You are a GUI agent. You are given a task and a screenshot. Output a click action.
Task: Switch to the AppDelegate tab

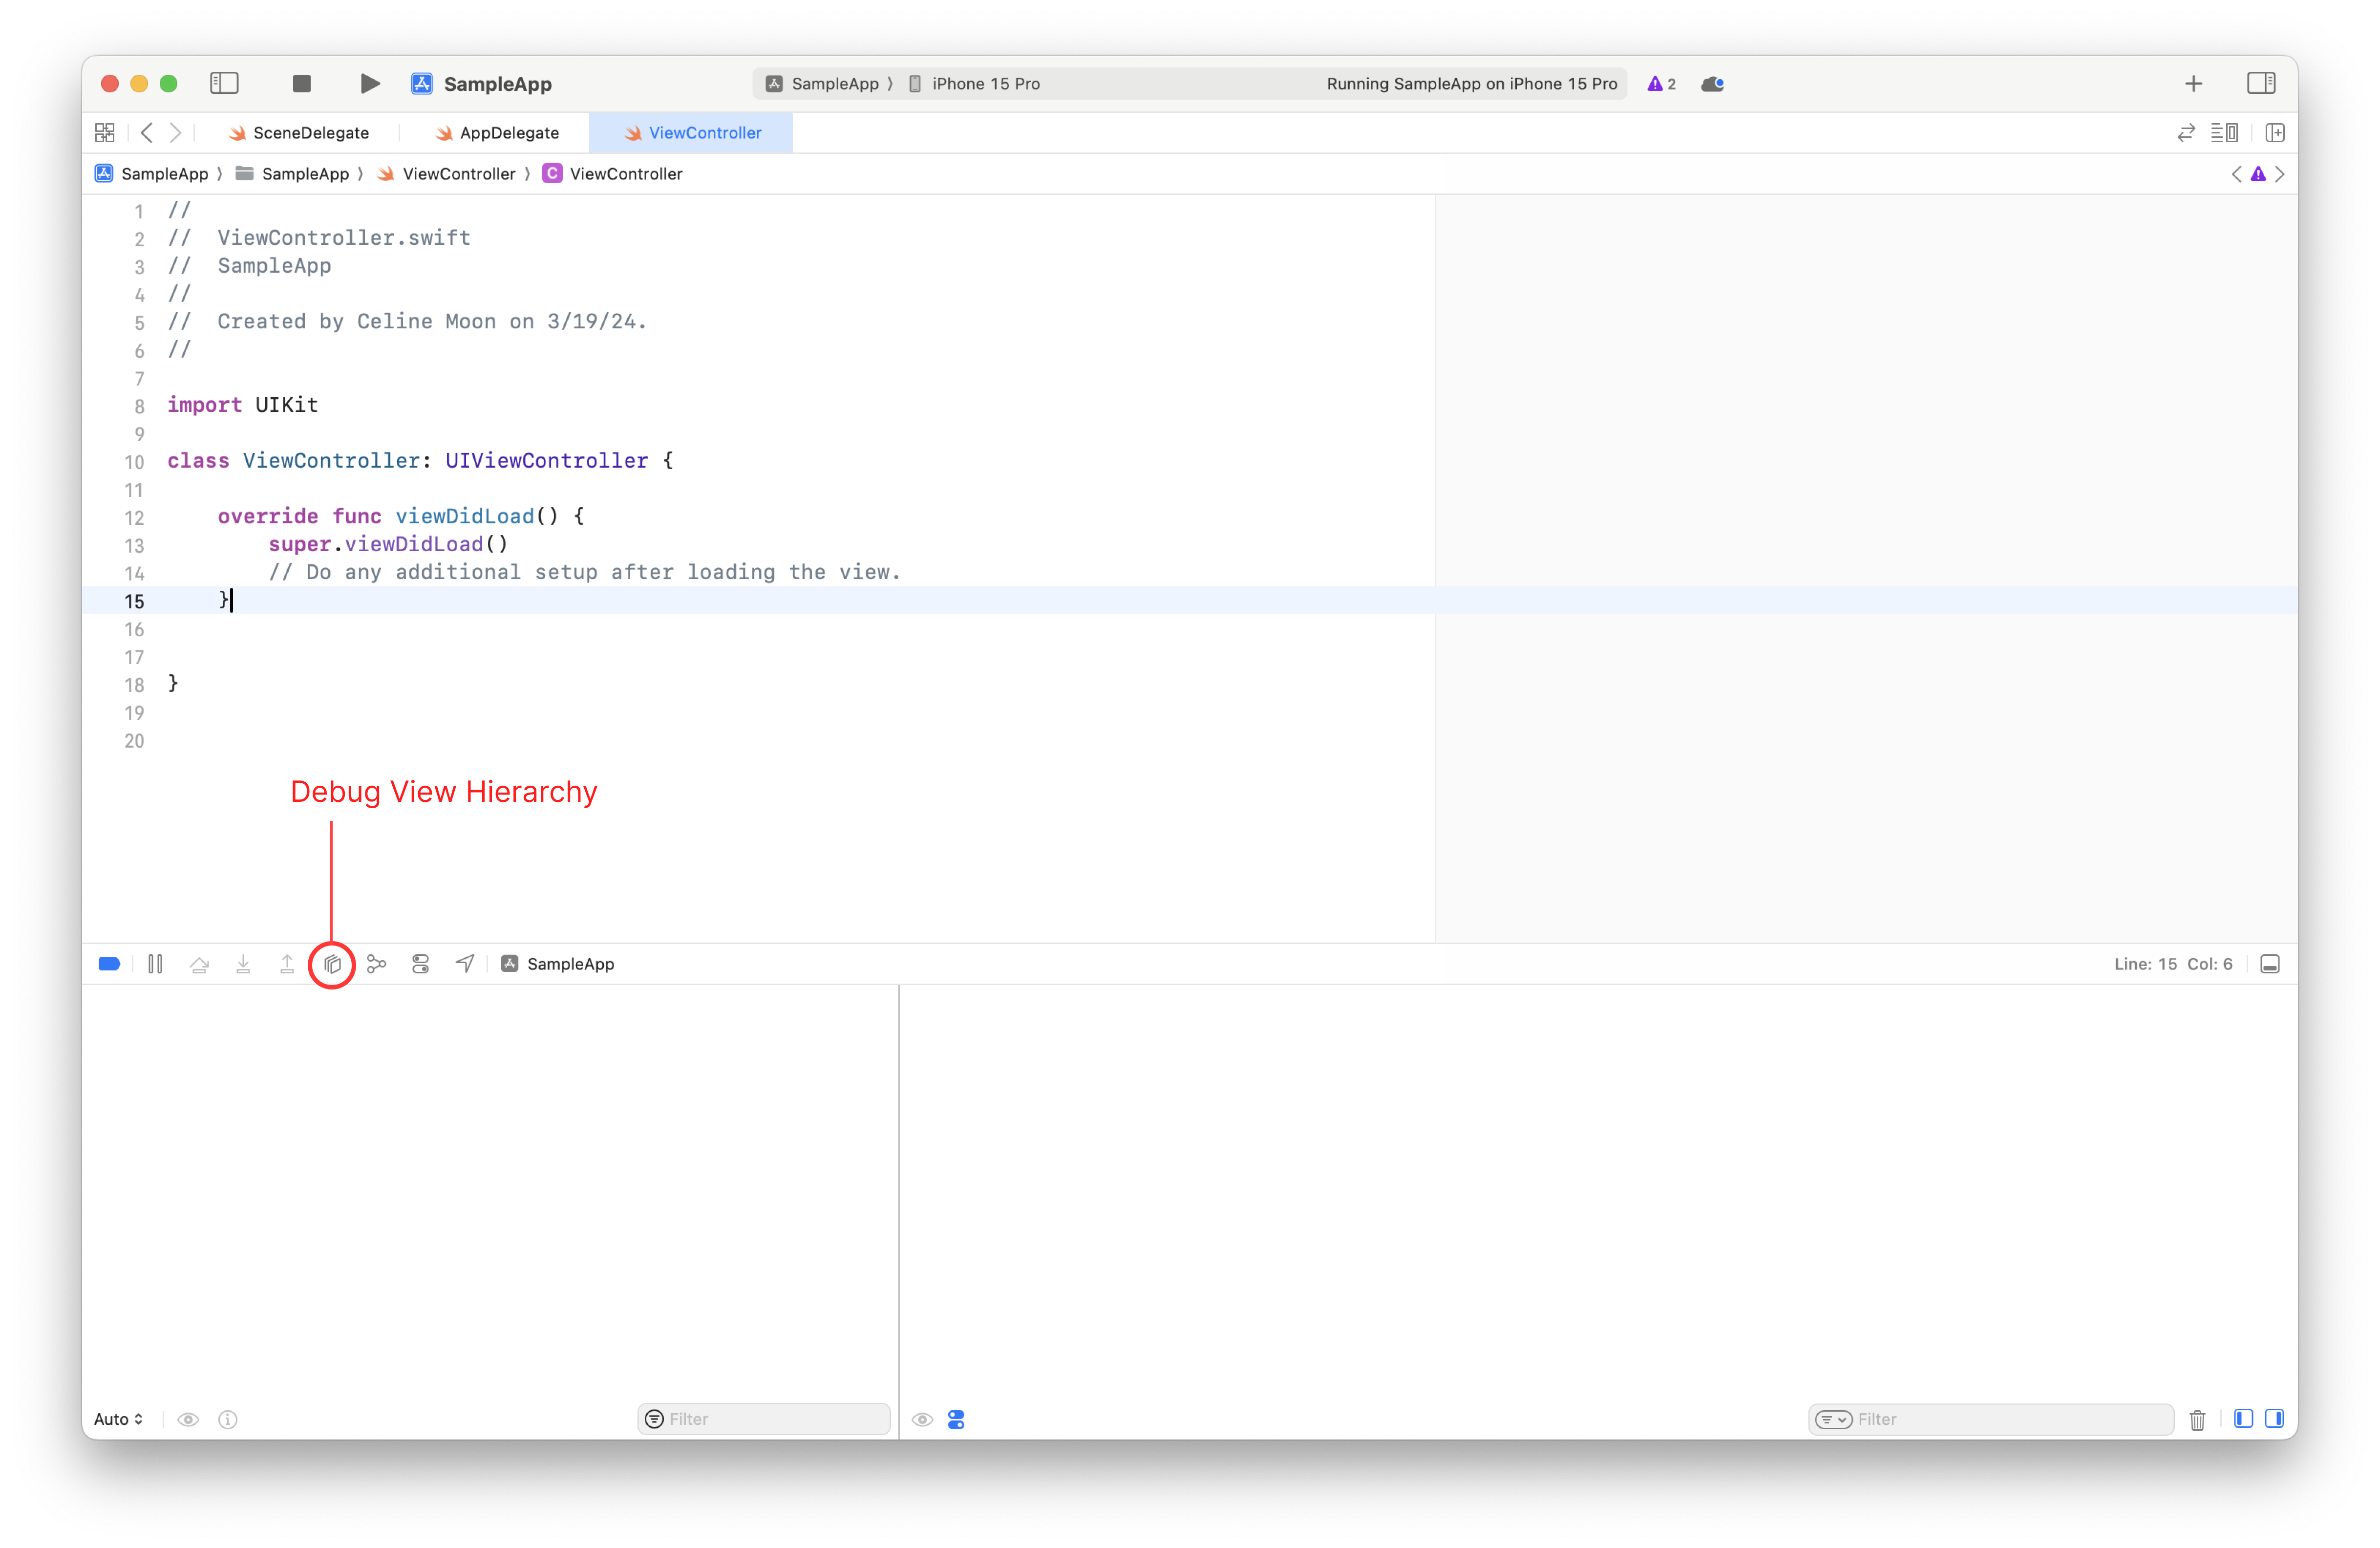click(x=497, y=133)
